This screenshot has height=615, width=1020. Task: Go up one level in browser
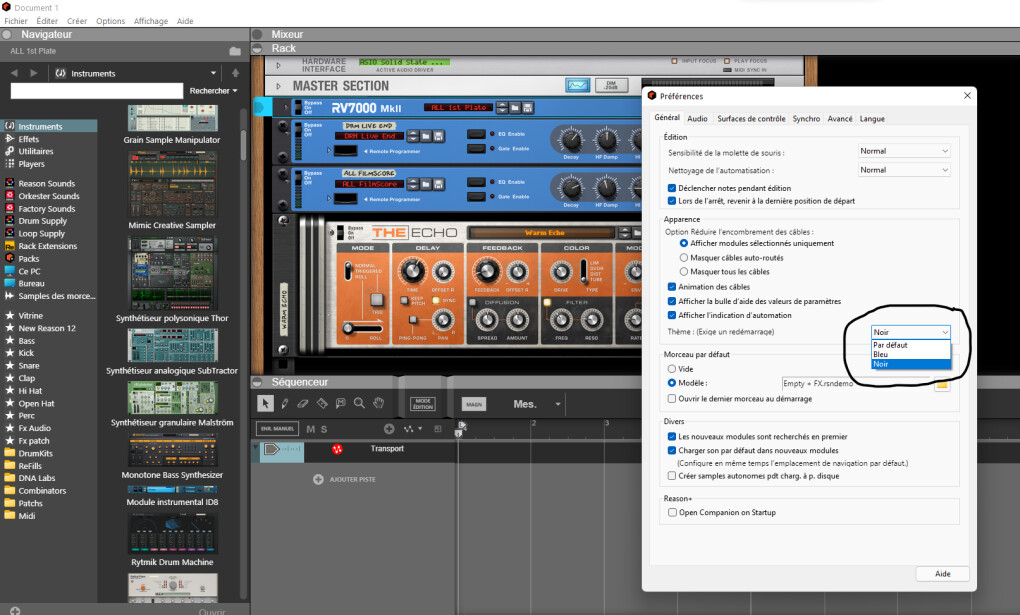[x=235, y=73]
